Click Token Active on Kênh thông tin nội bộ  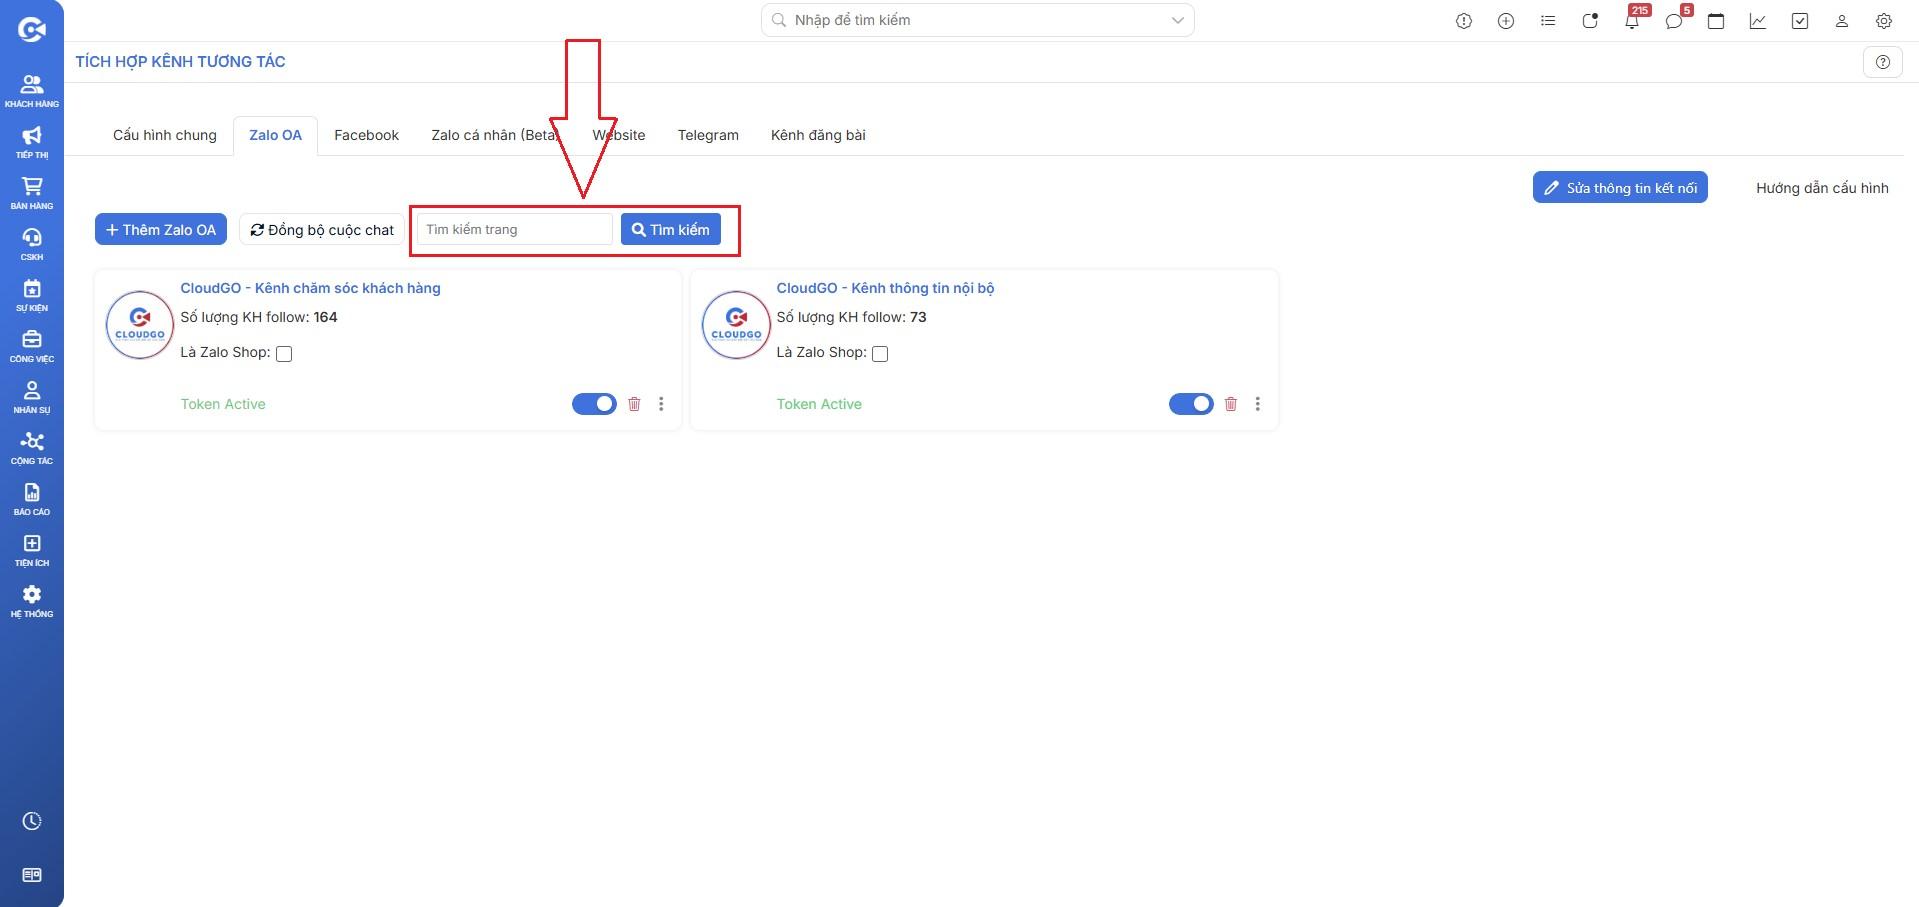tap(819, 404)
